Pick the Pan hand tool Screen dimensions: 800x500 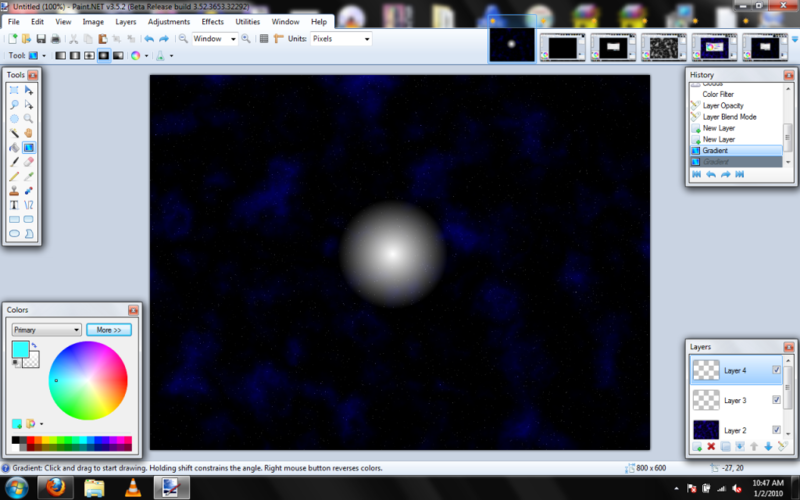(x=29, y=133)
